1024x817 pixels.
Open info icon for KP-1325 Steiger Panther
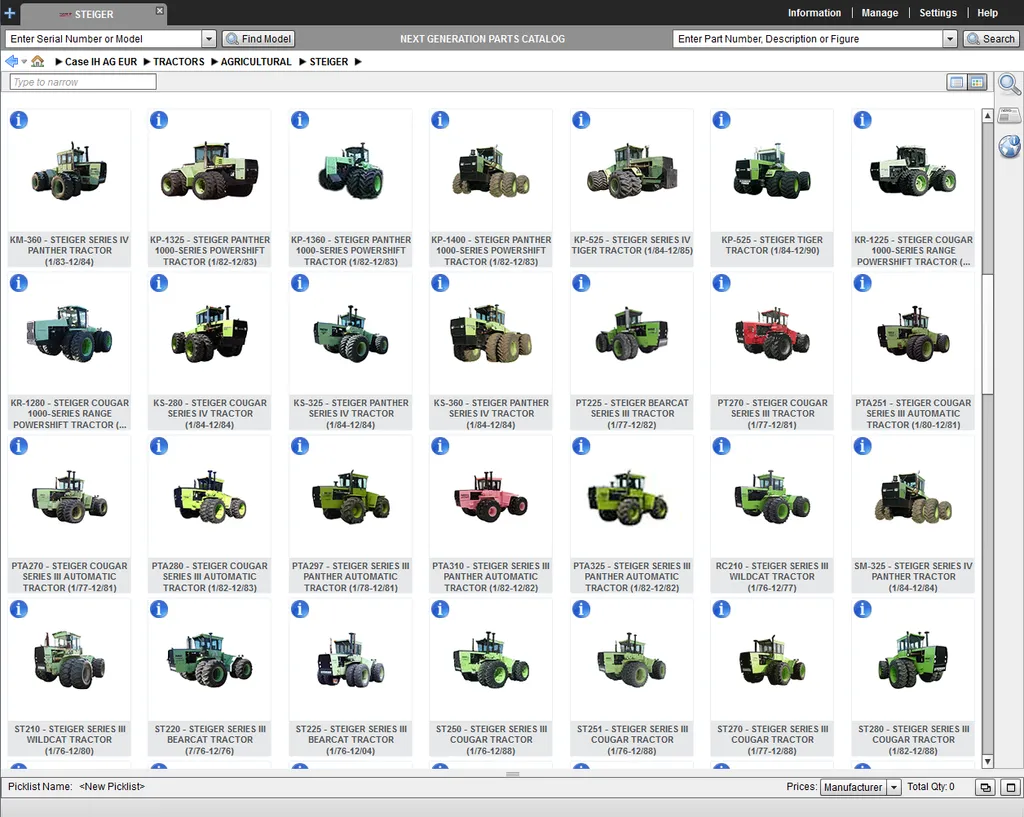(x=159, y=120)
